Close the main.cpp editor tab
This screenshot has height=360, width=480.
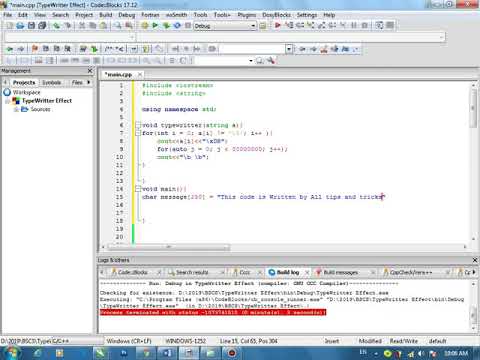[x=140, y=74]
